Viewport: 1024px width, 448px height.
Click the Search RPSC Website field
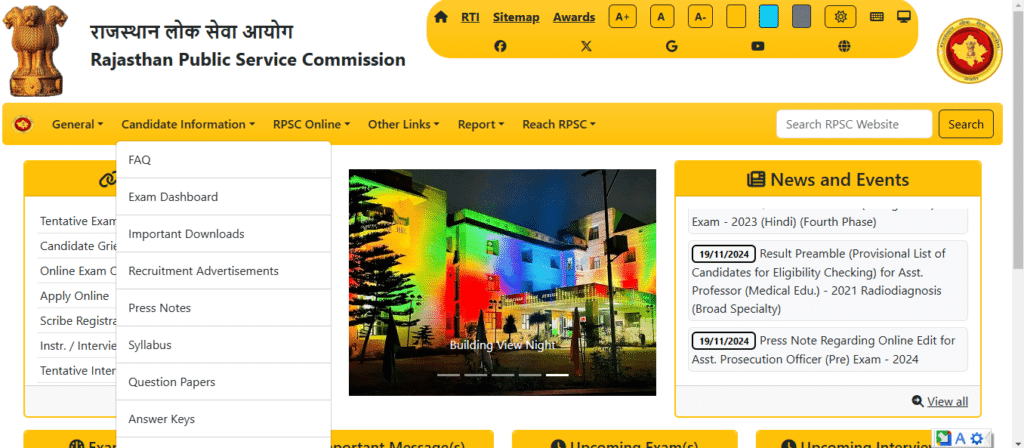[x=854, y=124]
